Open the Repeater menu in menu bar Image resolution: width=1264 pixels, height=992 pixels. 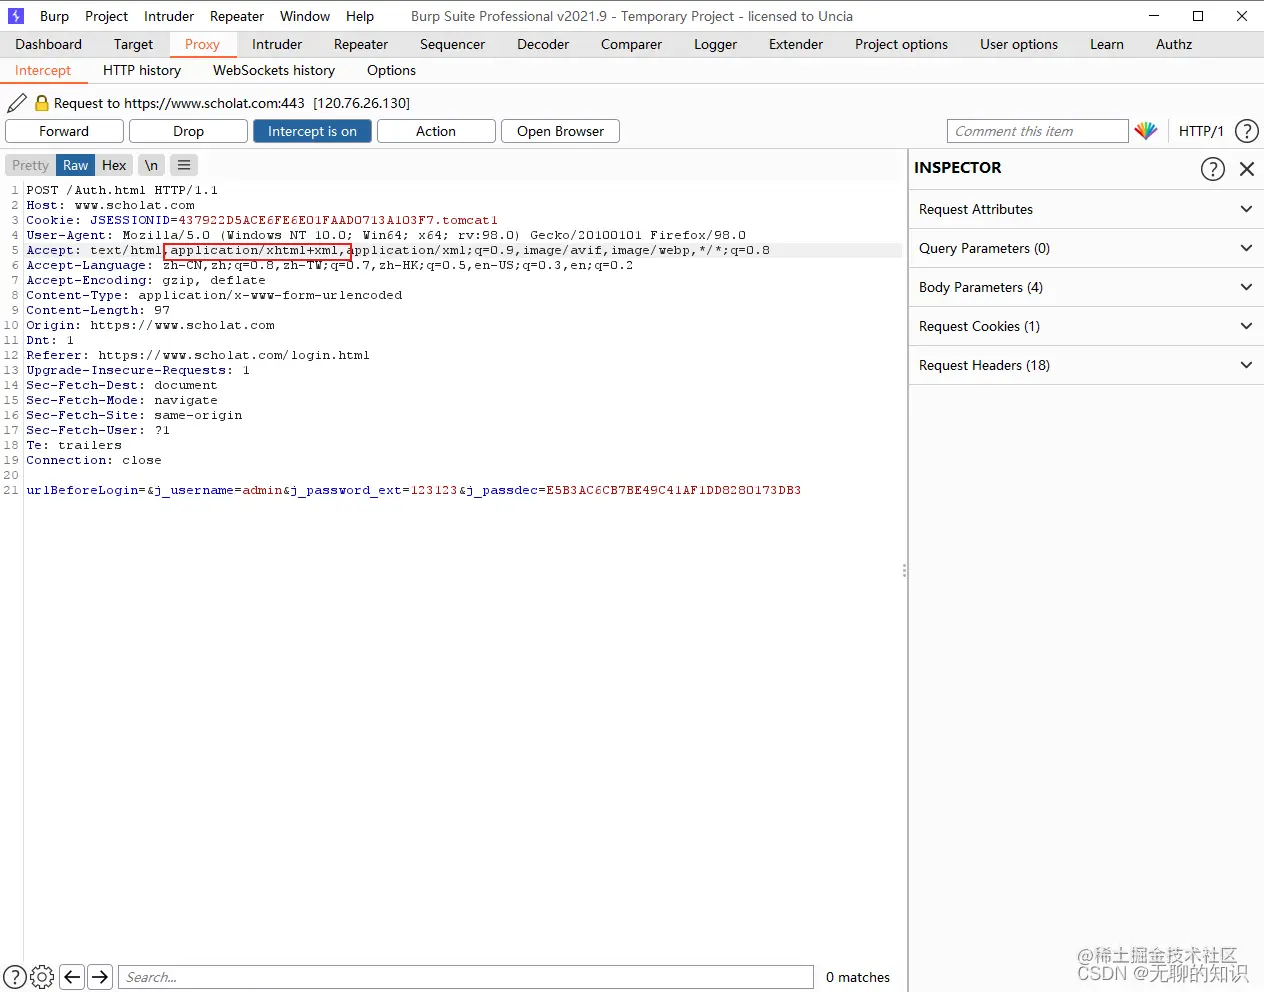pyautogui.click(x=237, y=16)
